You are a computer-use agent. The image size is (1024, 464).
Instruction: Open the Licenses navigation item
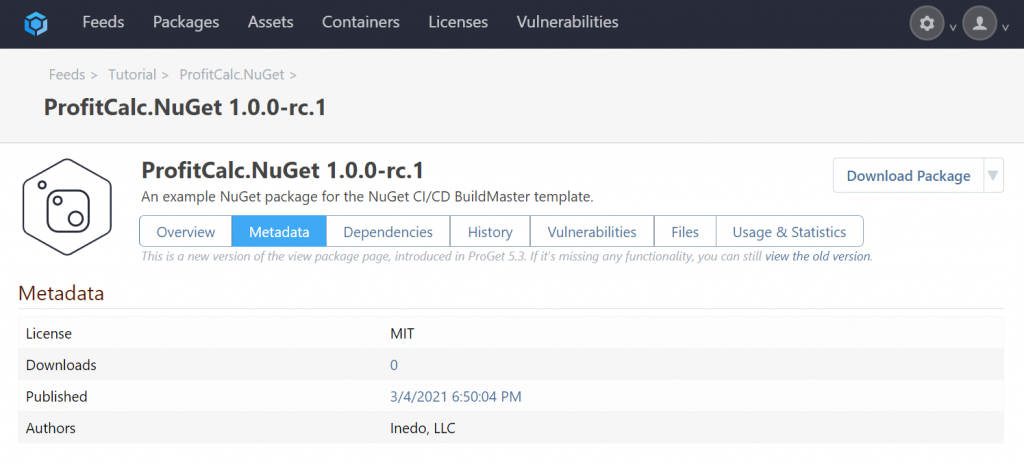tap(458, 22)
